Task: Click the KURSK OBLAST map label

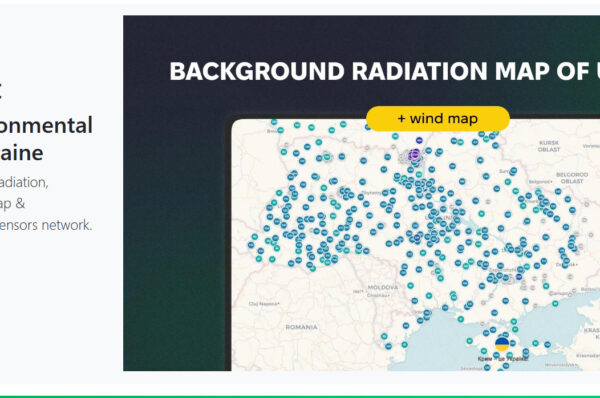Action: click(549, 146)
